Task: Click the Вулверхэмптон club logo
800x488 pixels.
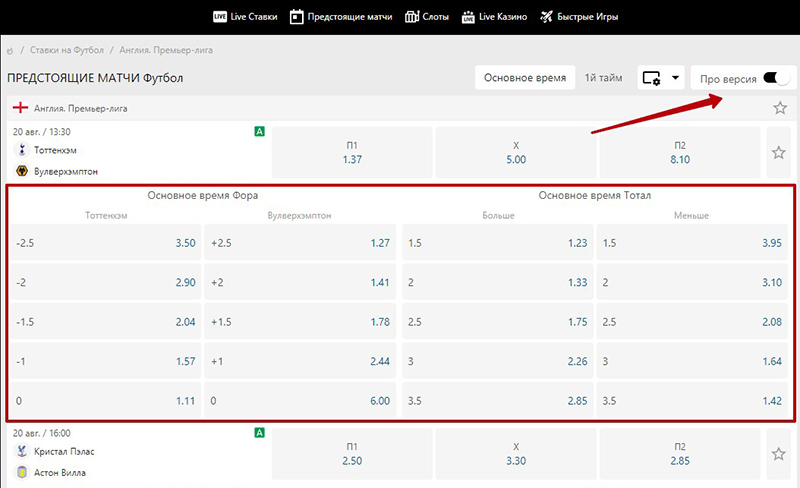Action: 21,171
